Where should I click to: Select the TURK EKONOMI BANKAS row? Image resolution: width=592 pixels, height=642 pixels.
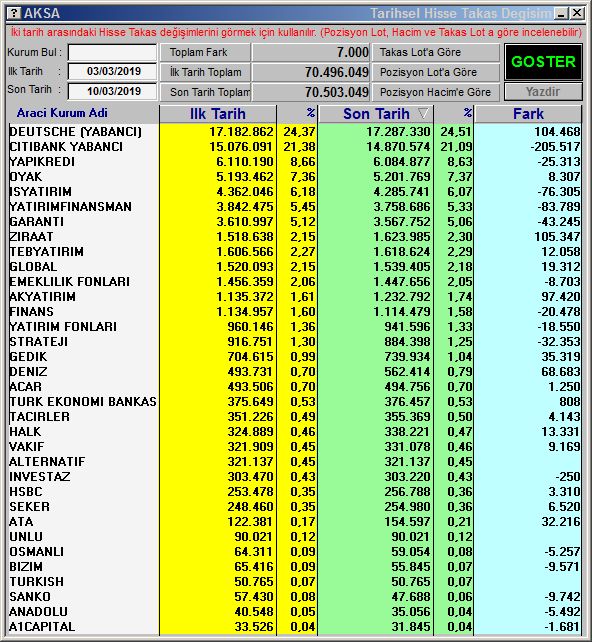pyautogui.click(x=295, y=402)
